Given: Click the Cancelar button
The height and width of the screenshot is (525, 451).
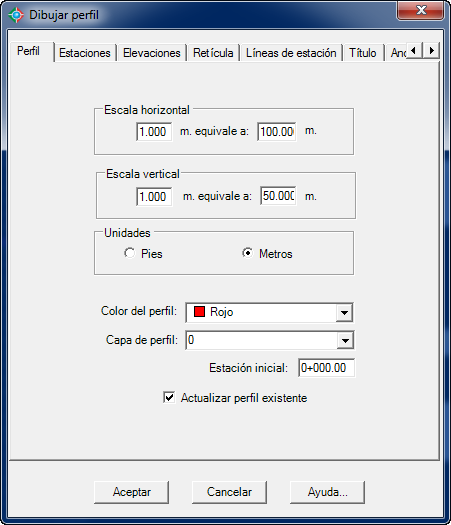Looking at the screenshot, I should [229, 492].
